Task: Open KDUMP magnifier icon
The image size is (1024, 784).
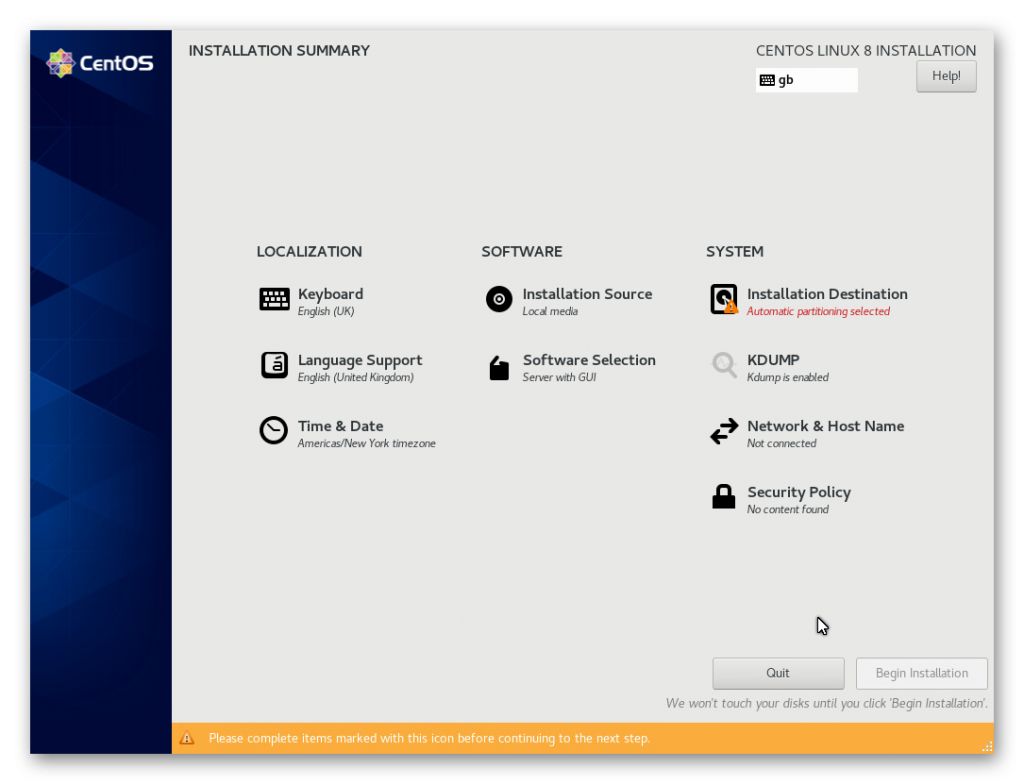Action: click(x=724, y=365)
